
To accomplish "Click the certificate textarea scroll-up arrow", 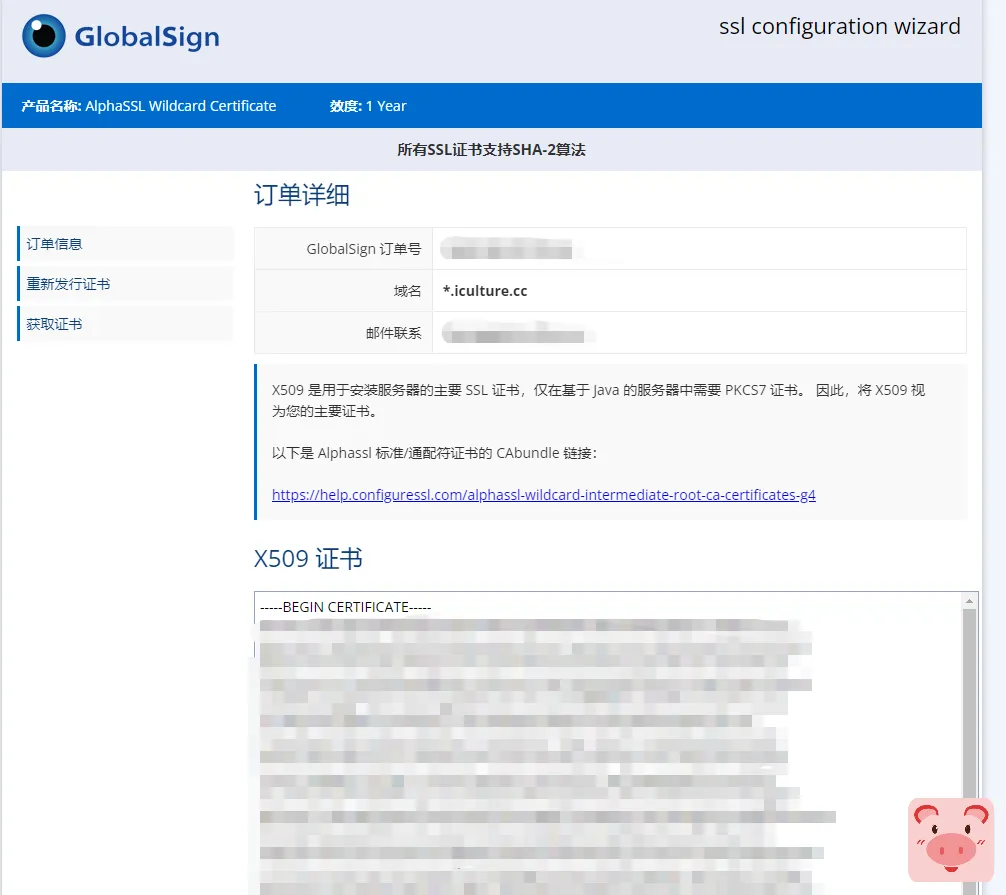I will click(969, 601).
